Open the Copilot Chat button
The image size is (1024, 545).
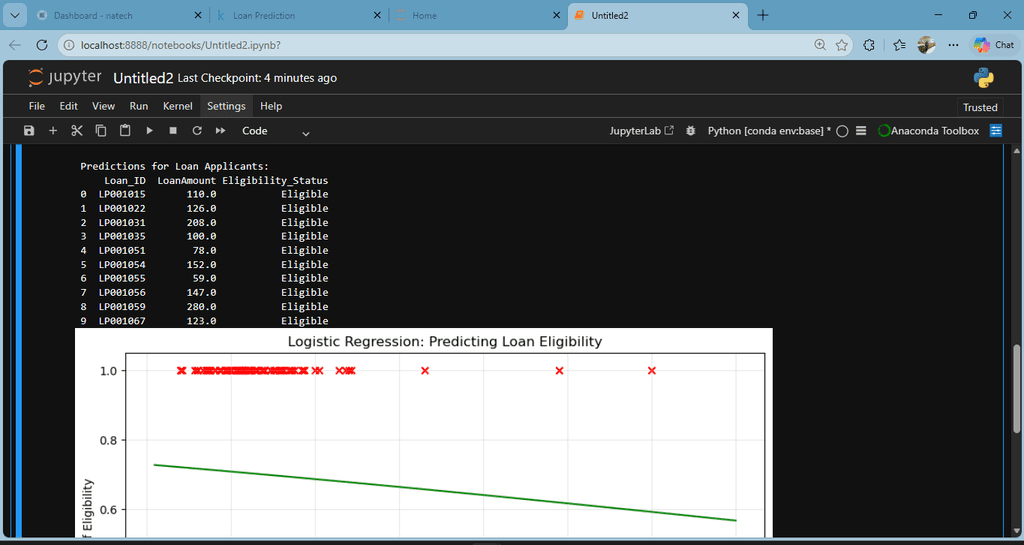994,45
